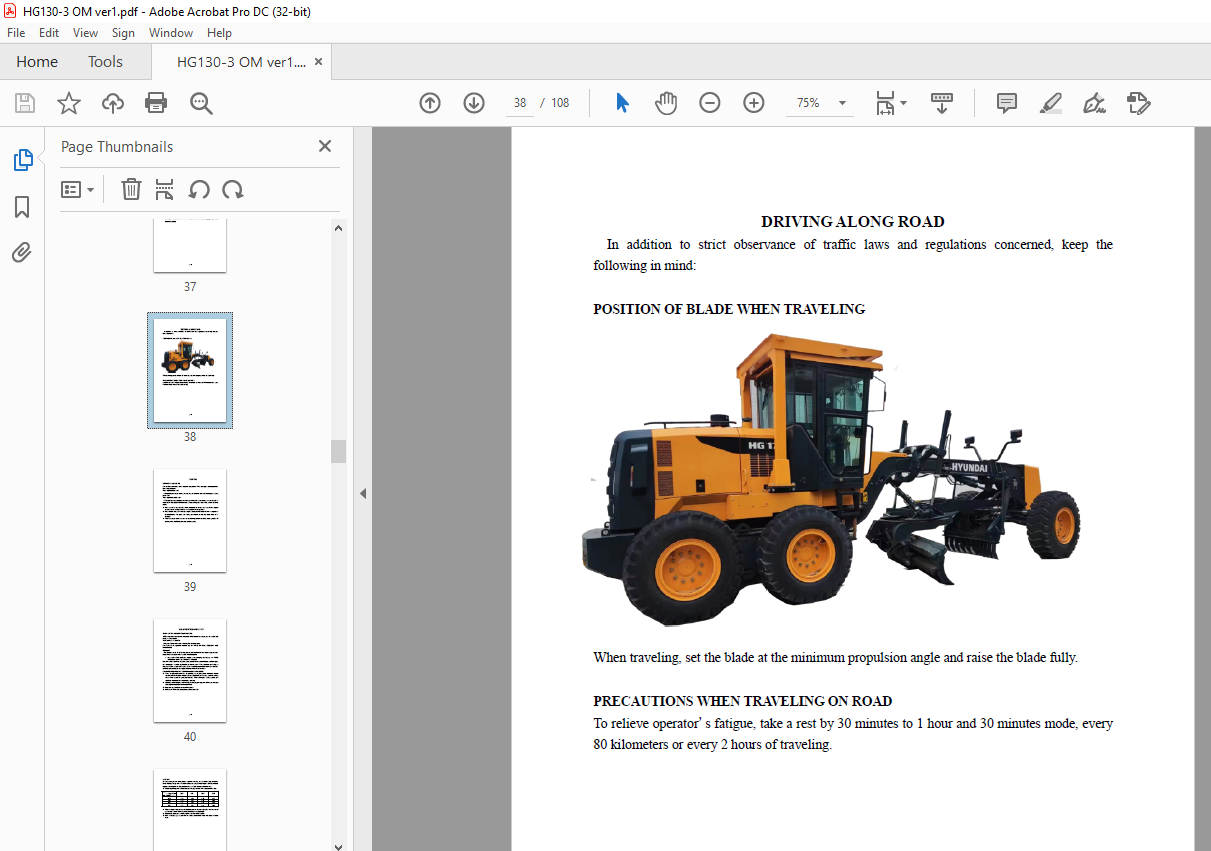Rotate thumbnails counterclockwise
This screenshot has width=1211, height=851.
tap(199, 189)
